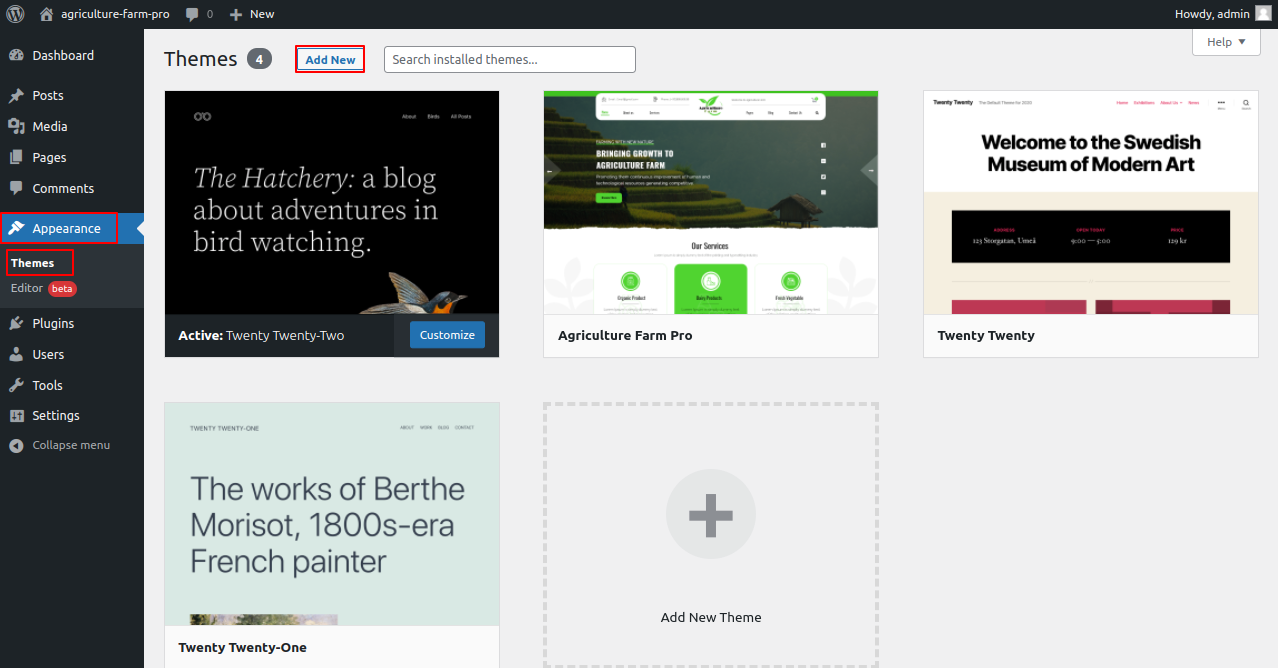Open the comments bubble in admin bar

(192, 14)
